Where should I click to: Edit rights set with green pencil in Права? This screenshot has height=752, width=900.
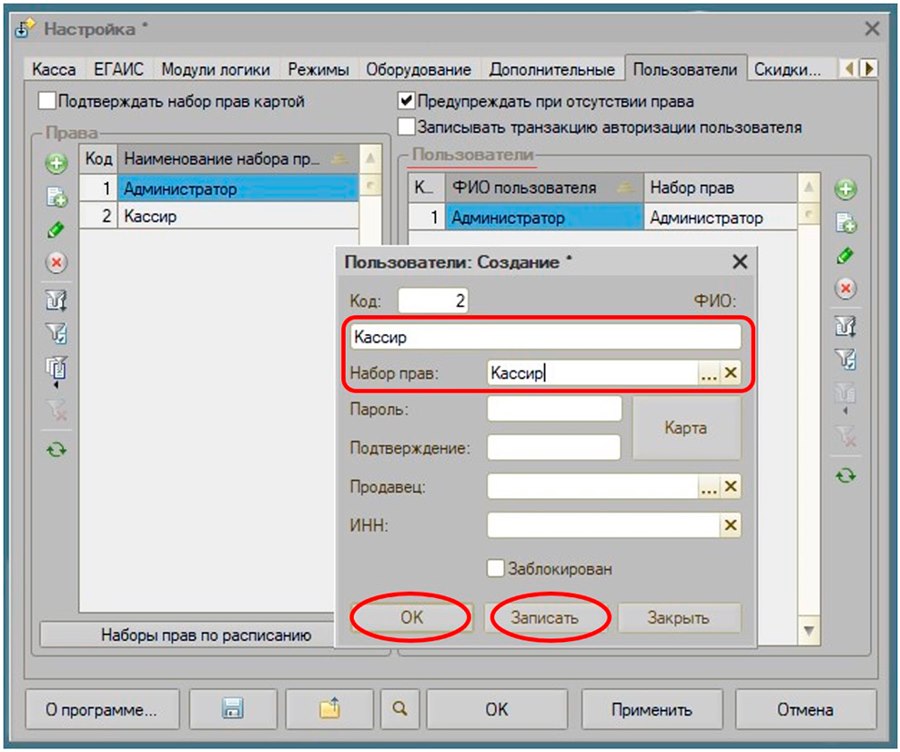[x=56, y=230]
